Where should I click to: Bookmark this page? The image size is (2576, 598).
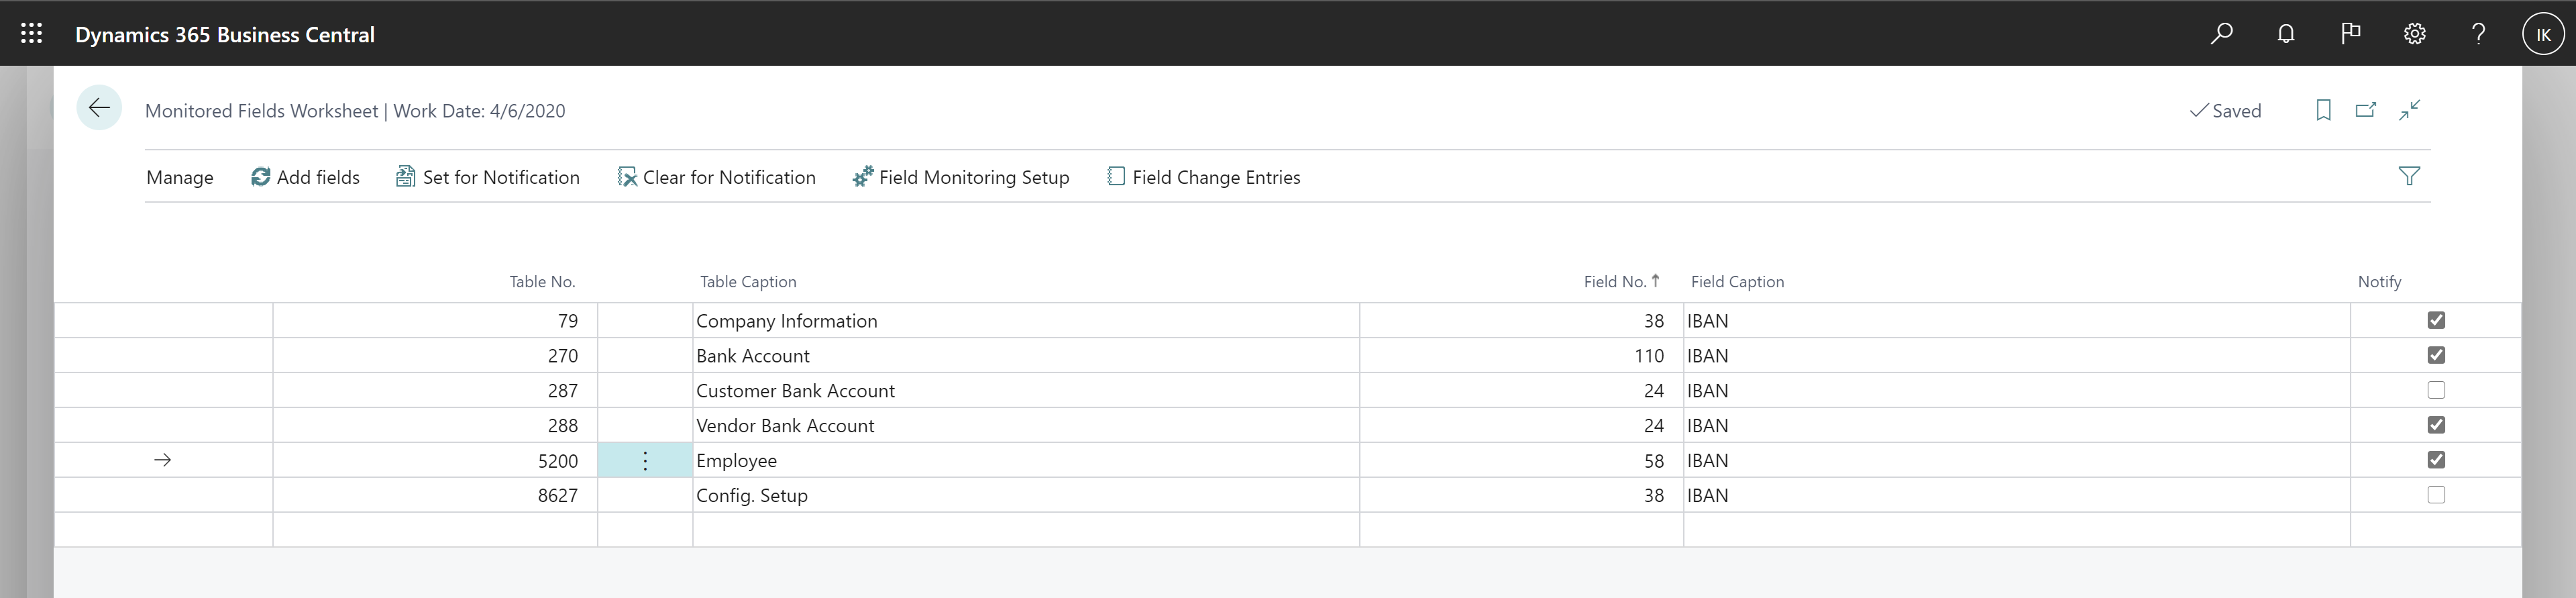[2323, 110]
